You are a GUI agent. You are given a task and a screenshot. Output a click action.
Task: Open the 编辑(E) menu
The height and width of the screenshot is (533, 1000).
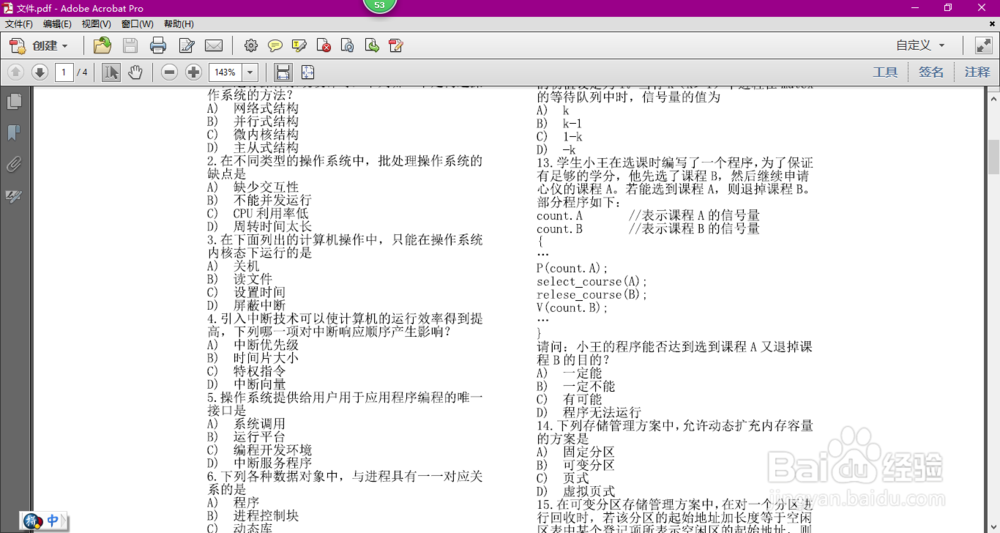coord(57,24)
